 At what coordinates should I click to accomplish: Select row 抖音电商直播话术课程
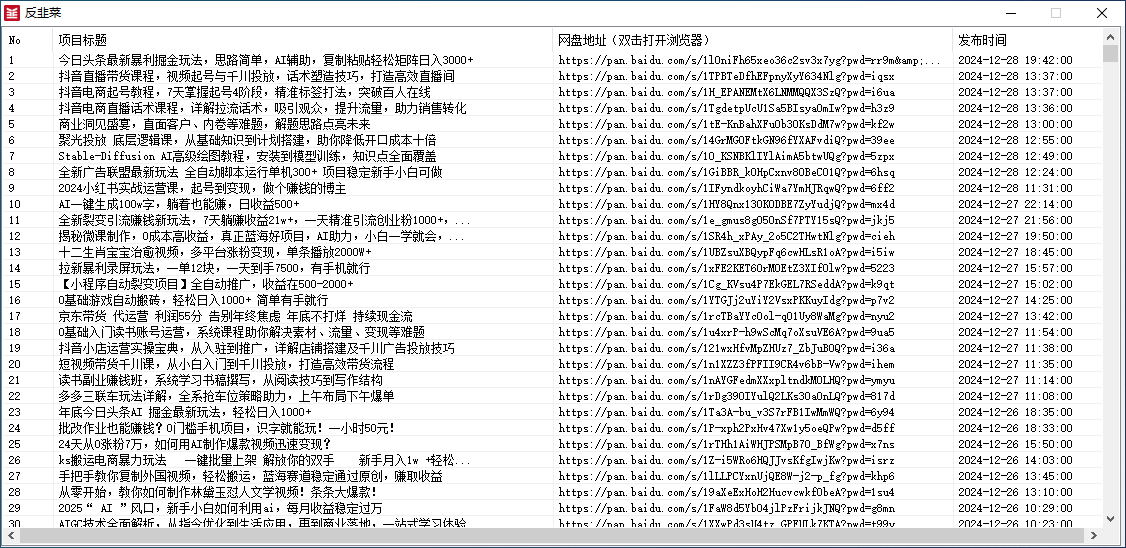(x=552, y=108)
